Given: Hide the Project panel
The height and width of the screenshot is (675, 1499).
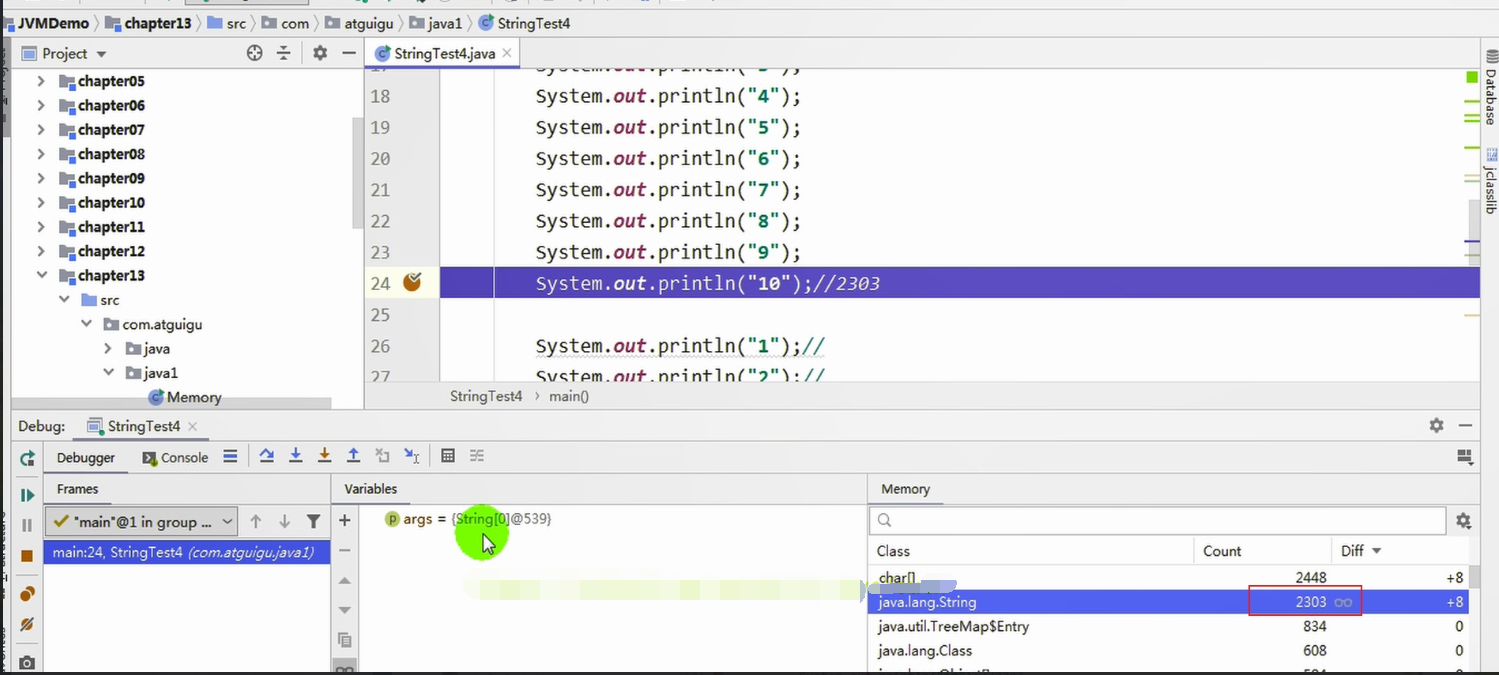Looking at the screenshot, I should point(349,53).
